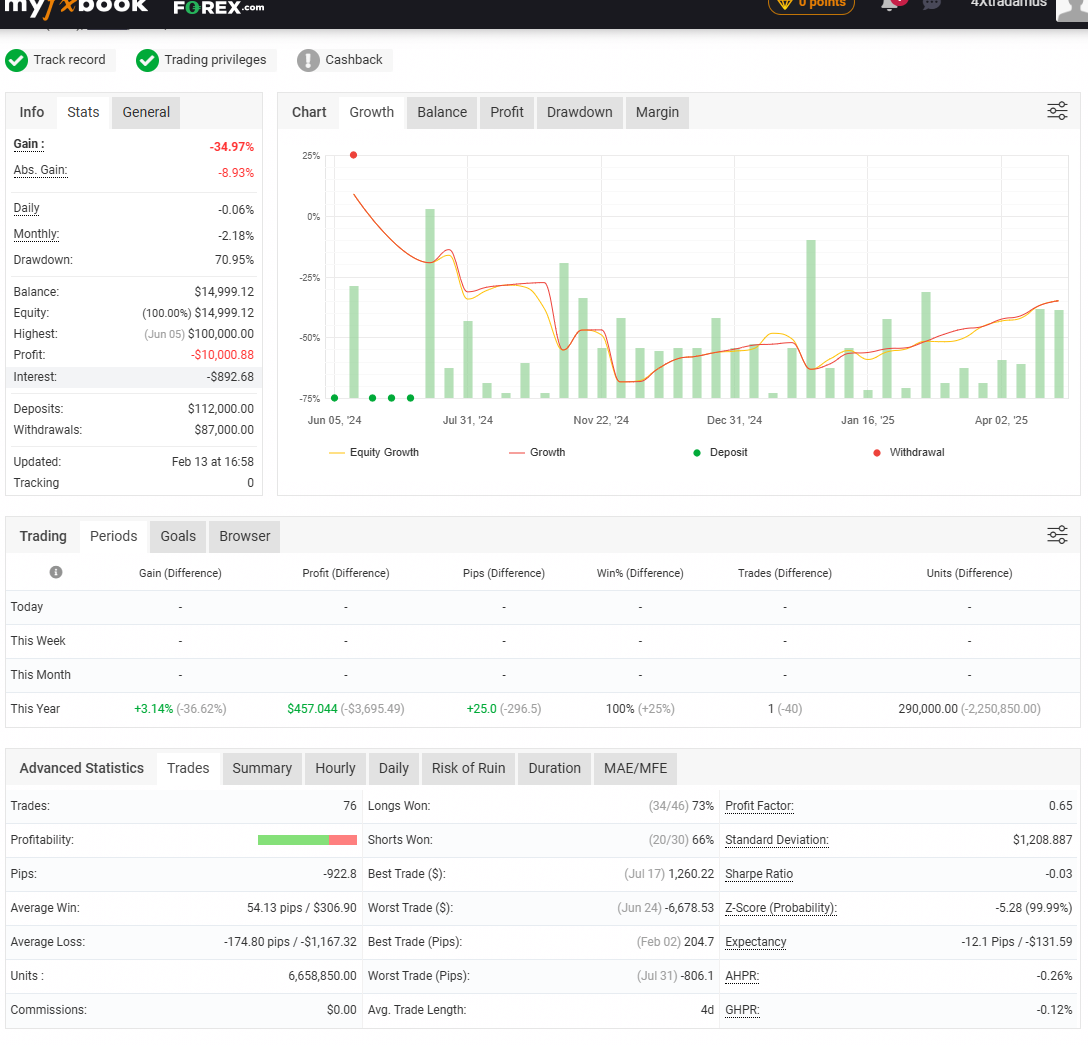The width and height of the screenshot is (1088, 1045).
Task: Open the Risk of Ruin tab
Action: [468, 768]
